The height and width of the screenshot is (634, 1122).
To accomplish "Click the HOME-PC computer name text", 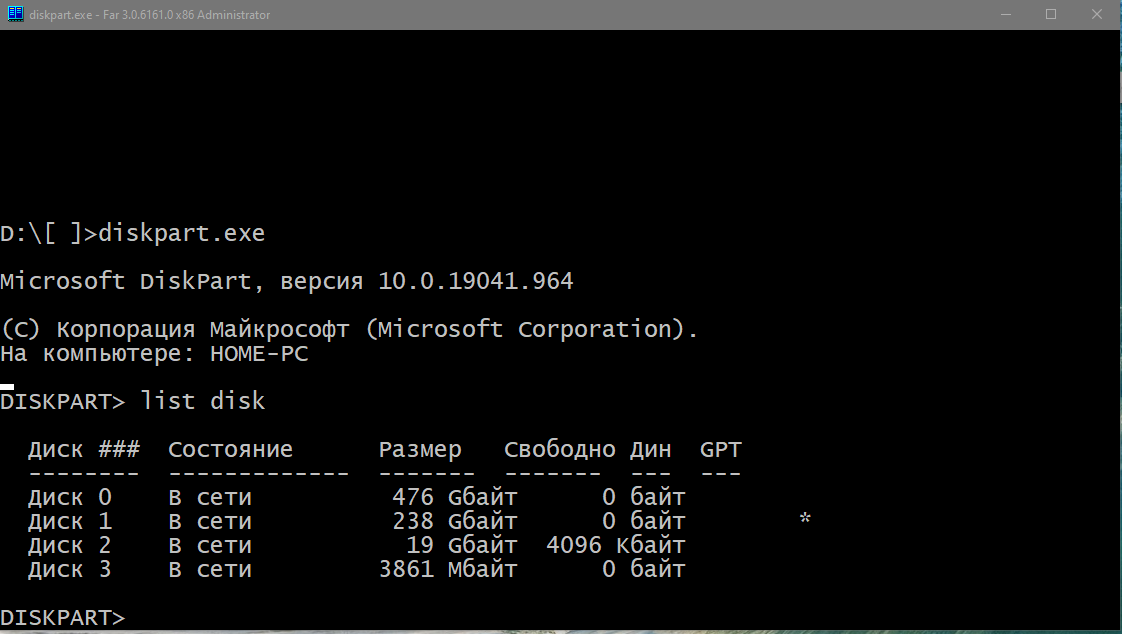I will pyautogui.click(x=259, y=354).
